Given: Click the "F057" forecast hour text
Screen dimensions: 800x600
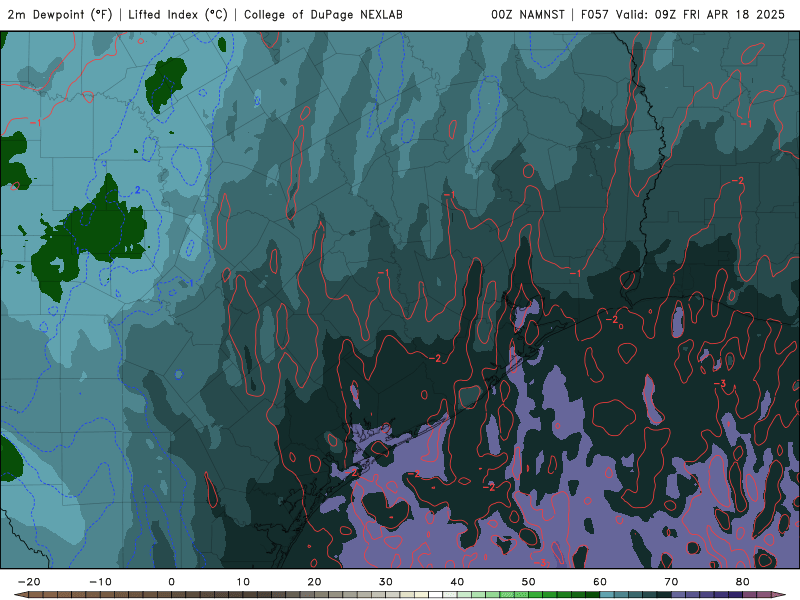Looking at the screenshot, I should click(595, 15).
